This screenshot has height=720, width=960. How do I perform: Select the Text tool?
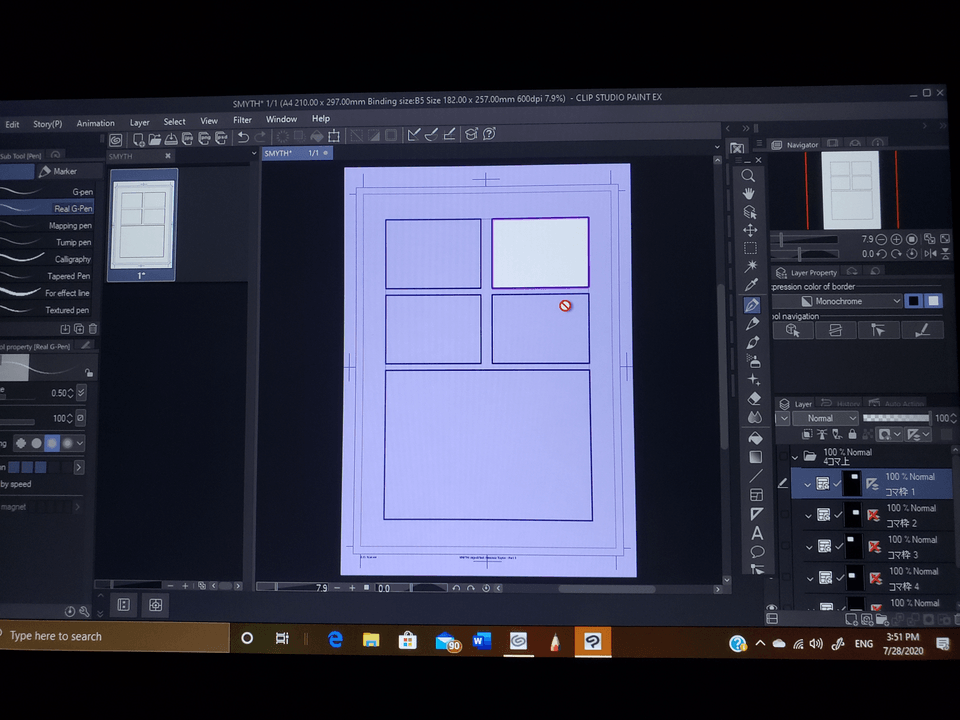(x=757, y=533)
